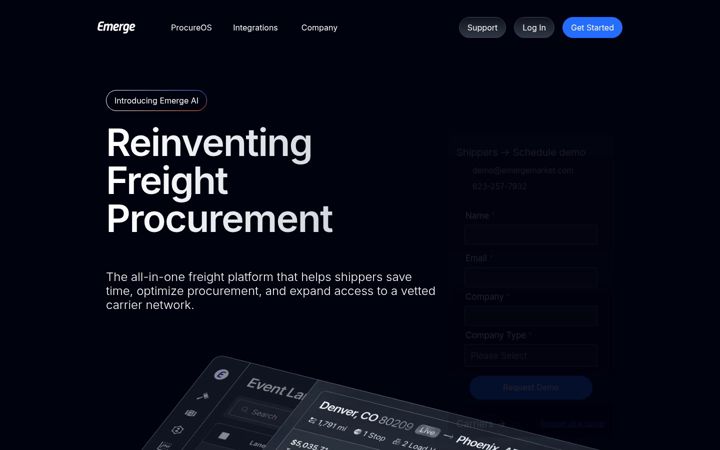This screenshot has width=720, height=450.
Task: Open the Introducing Emerge AI pill
Action: click(x=156, y=101)
